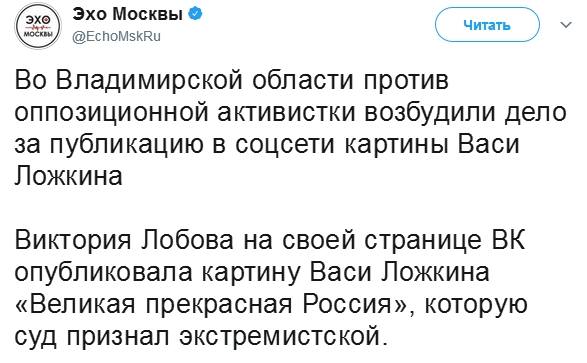Open the Эхо Москвы round avatar logo
This screenshot has width=587, height=363.
pos(37,26)
